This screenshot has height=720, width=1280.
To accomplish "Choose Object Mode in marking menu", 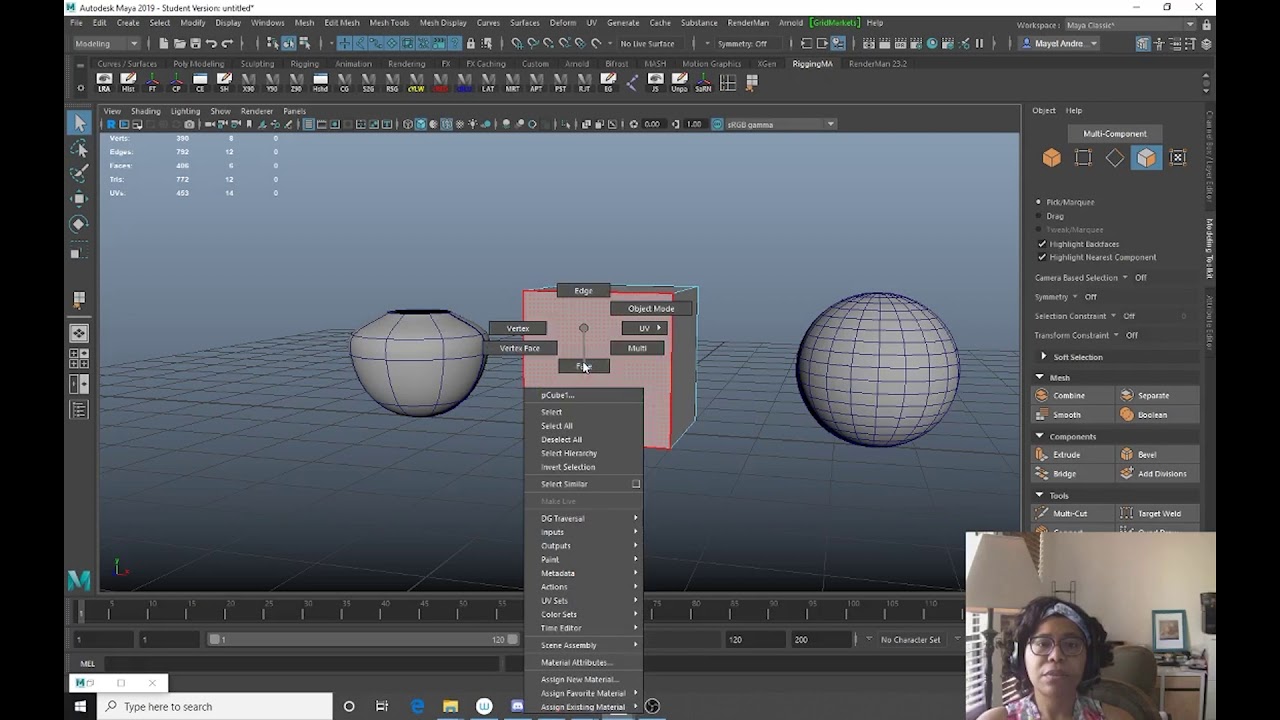I will click(650, 309).
